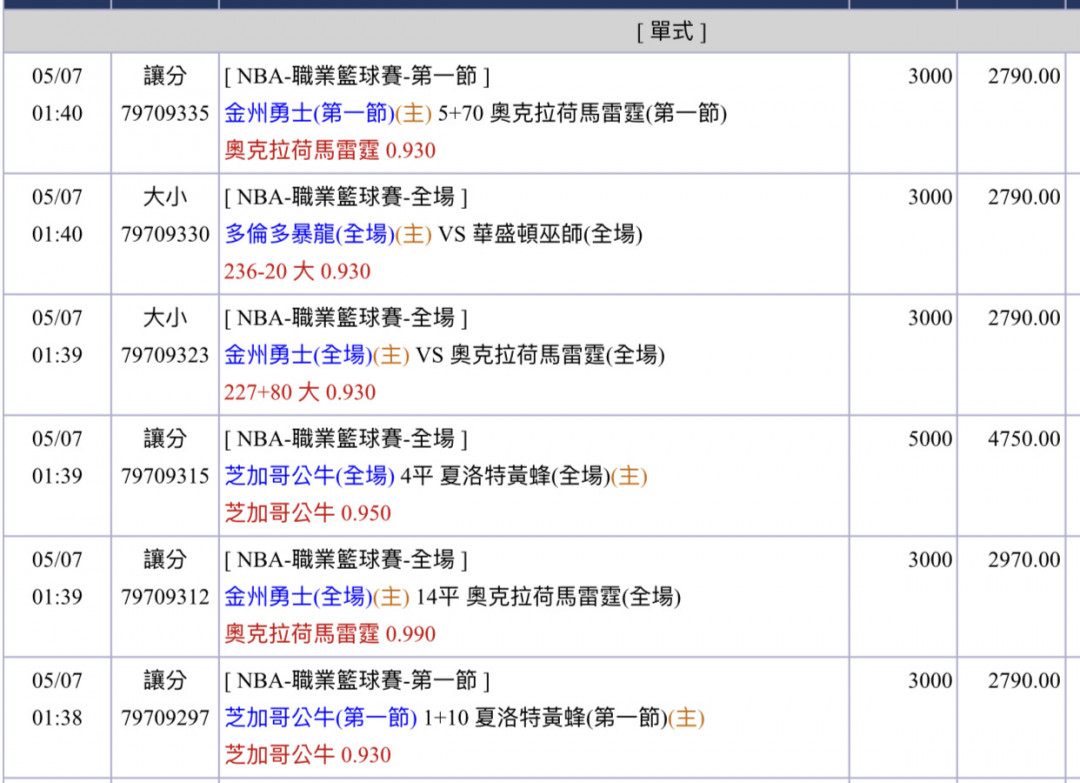1080x783 pixels.
Task: Select bet ID 79709312
Action: click(165, 596)
